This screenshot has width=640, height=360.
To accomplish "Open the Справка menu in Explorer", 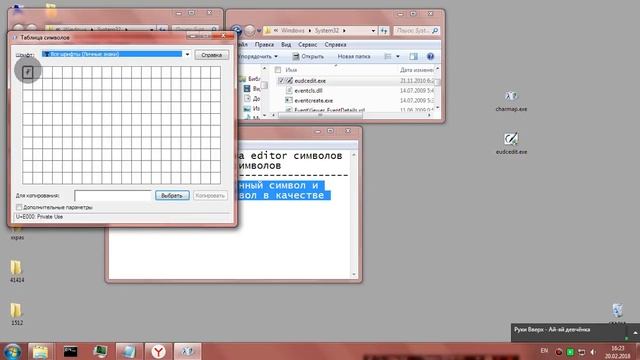I will click(x=335, y=44).
